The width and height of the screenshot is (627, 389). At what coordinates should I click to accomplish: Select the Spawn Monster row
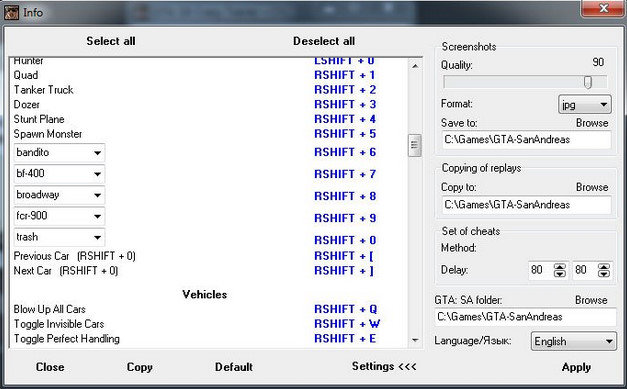48,134
